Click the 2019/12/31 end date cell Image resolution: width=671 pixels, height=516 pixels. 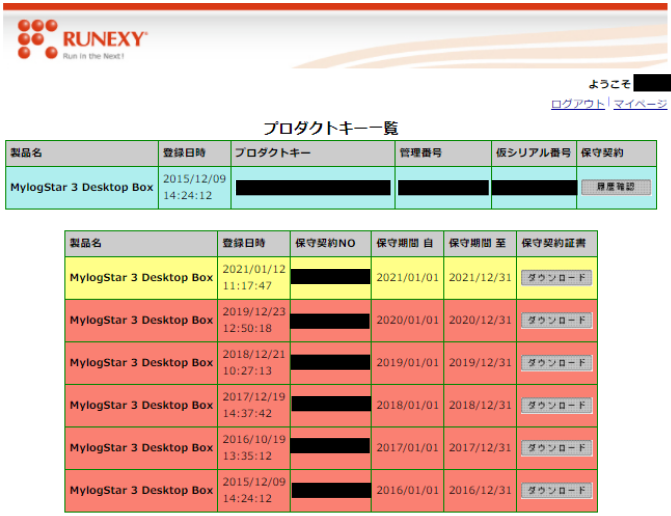point(480,363)
